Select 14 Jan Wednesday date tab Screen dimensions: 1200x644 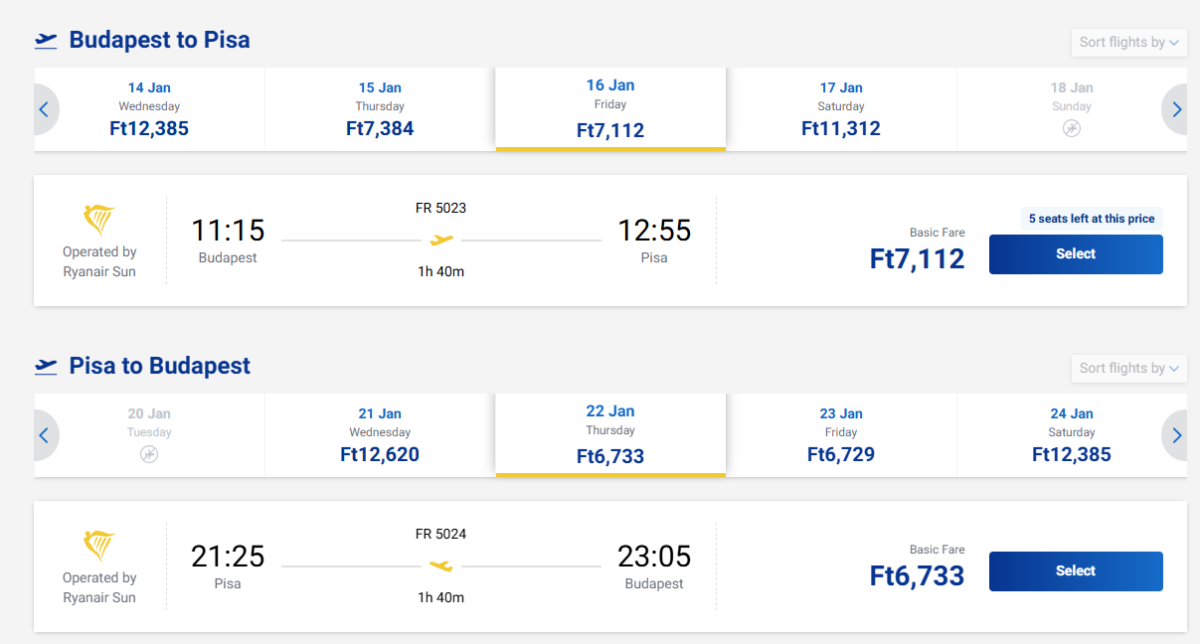tap(149, 109)
